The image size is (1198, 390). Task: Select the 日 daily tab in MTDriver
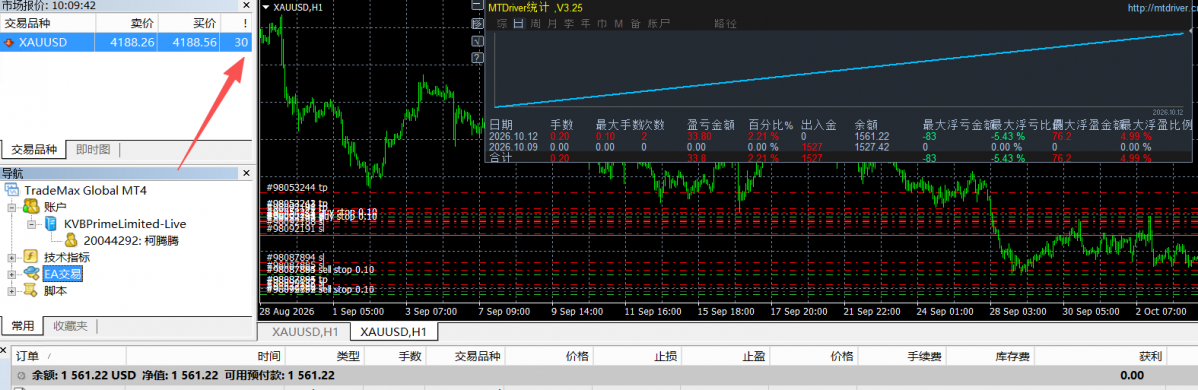[x=519, y=24]
